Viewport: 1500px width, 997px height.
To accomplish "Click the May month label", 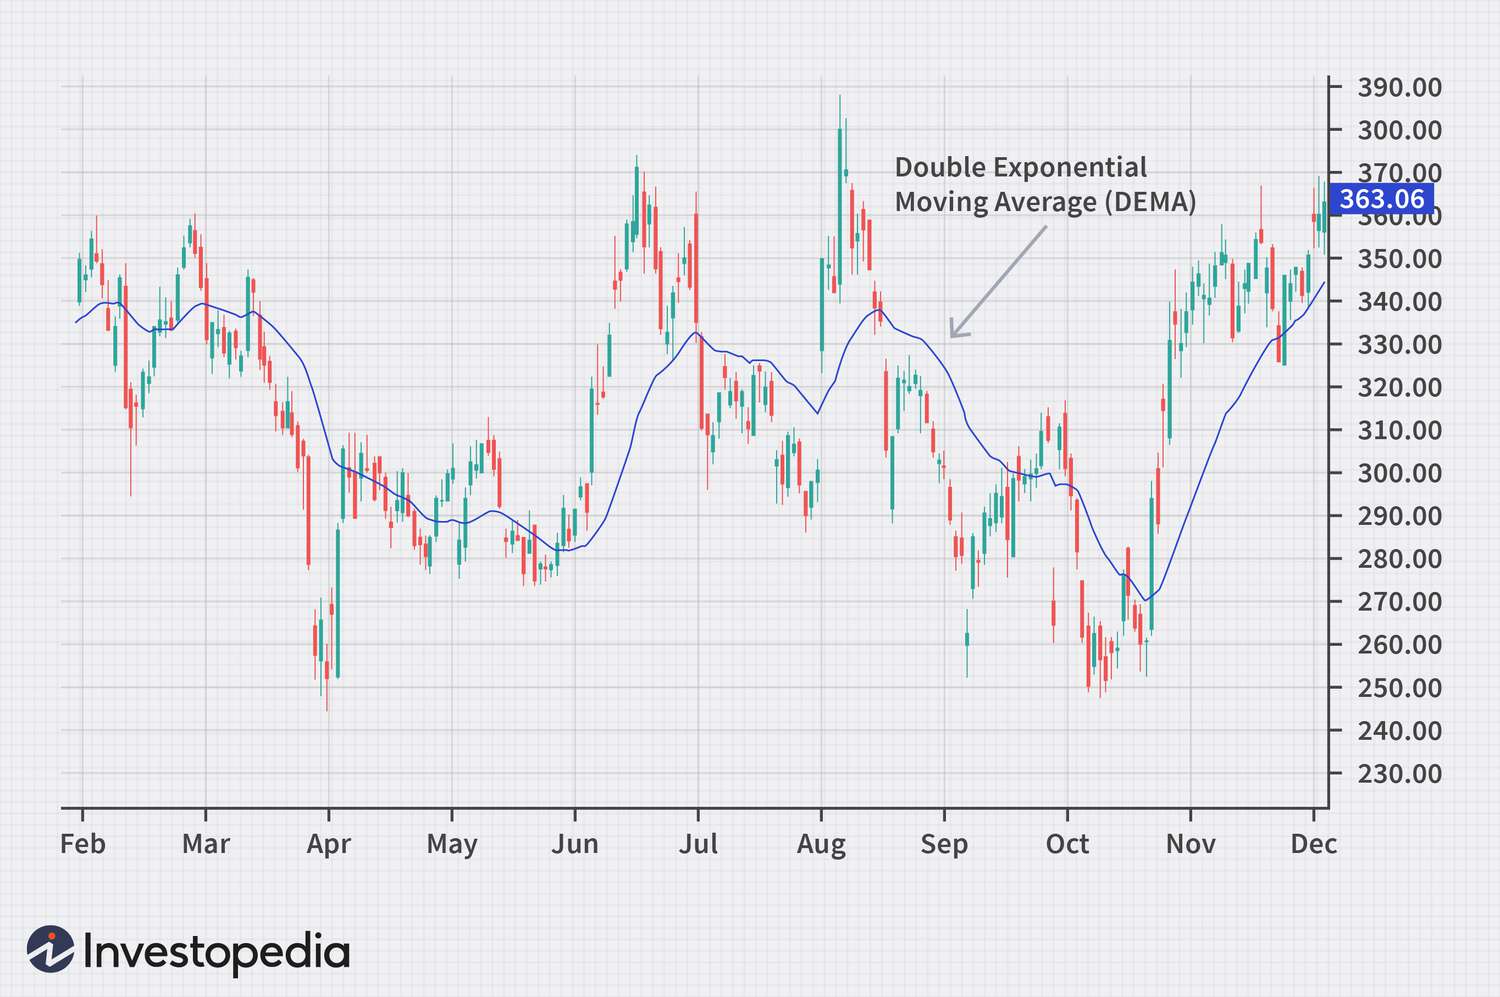I will [452, 845].
